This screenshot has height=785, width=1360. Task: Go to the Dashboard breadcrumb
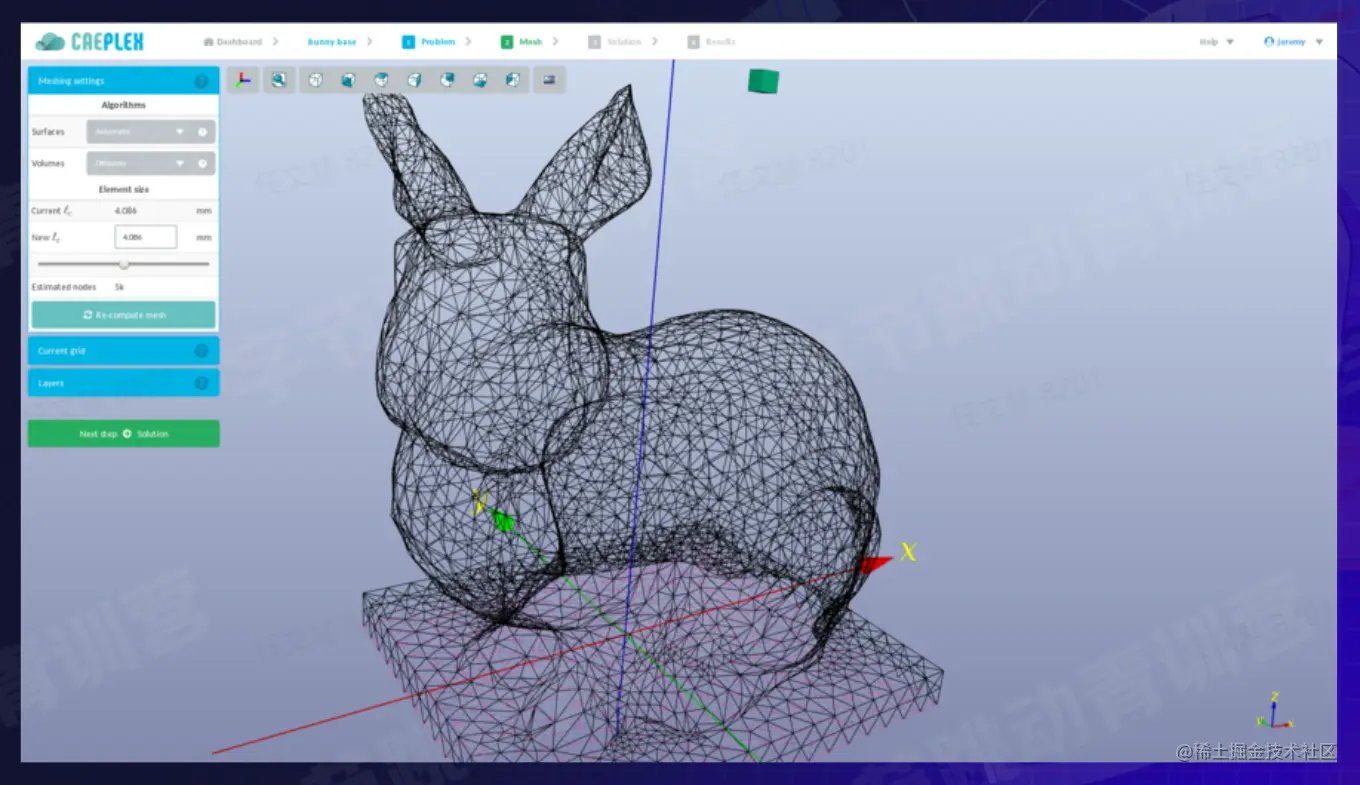pos(232,42)
